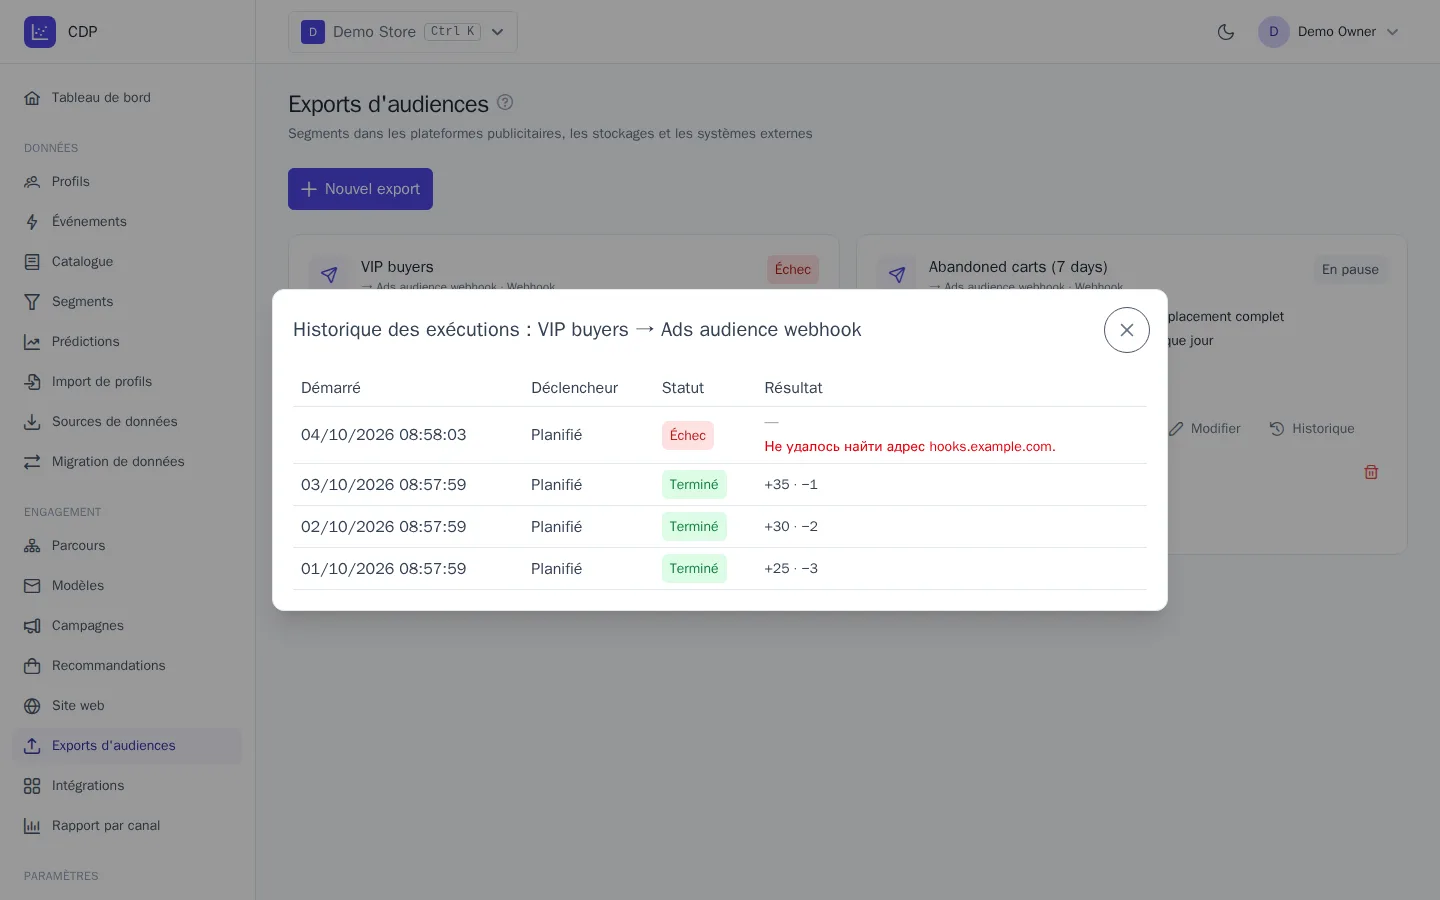Click the Site web globe icon
Image resolution: width=1440 pixels, height=900 pixels.
click(32, 706)
